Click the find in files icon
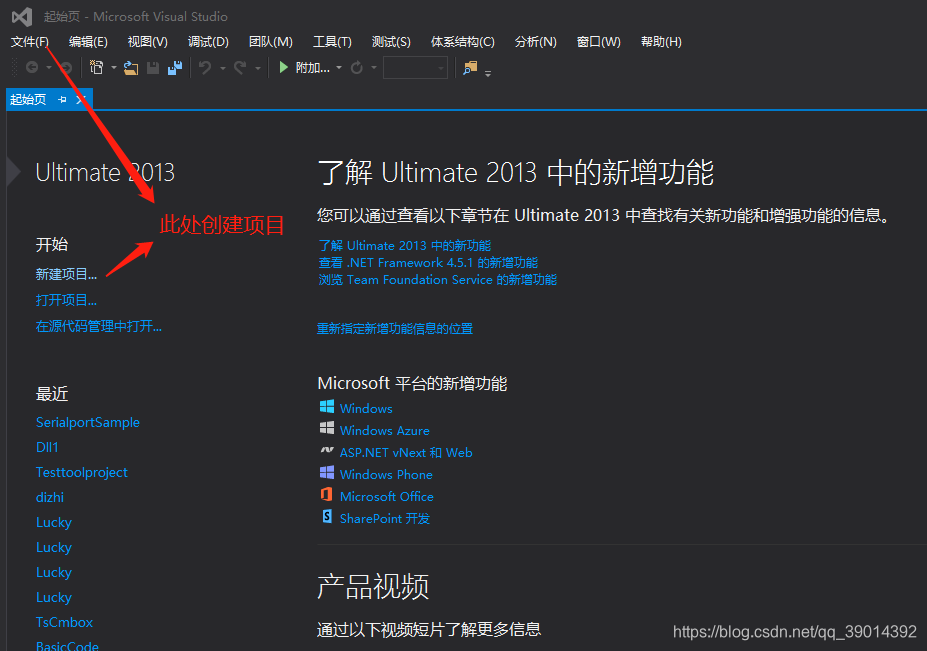Image resolution: width=927 pixels, height=651 pixels. pos(470,68)
